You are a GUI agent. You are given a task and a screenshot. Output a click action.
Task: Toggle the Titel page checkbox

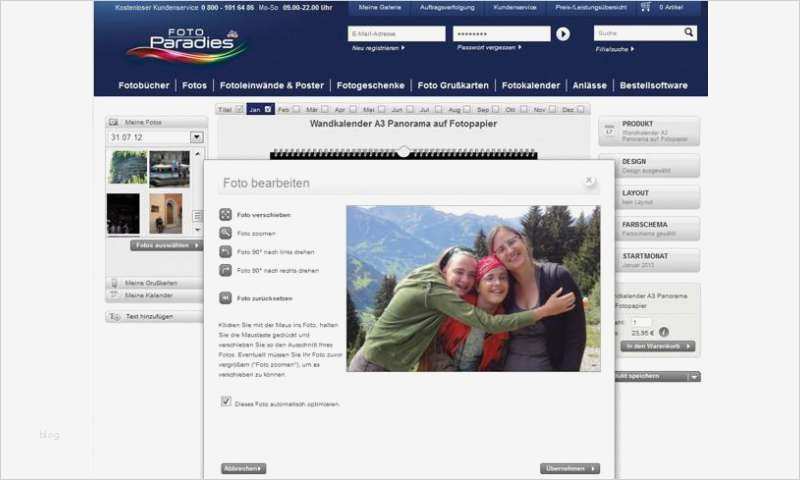(x=239, y=109)
